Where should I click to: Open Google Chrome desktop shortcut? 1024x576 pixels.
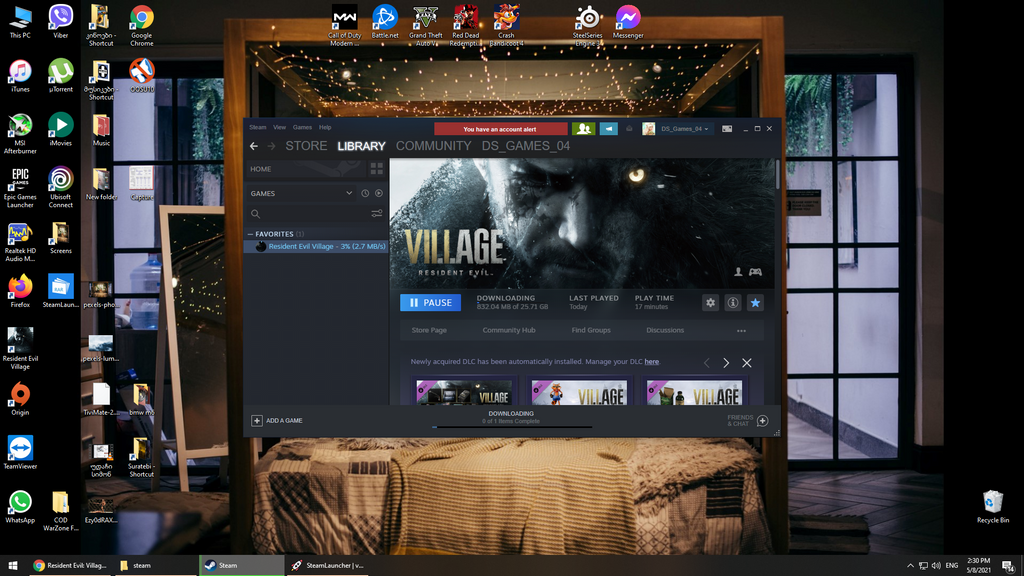tap(142, 26)
